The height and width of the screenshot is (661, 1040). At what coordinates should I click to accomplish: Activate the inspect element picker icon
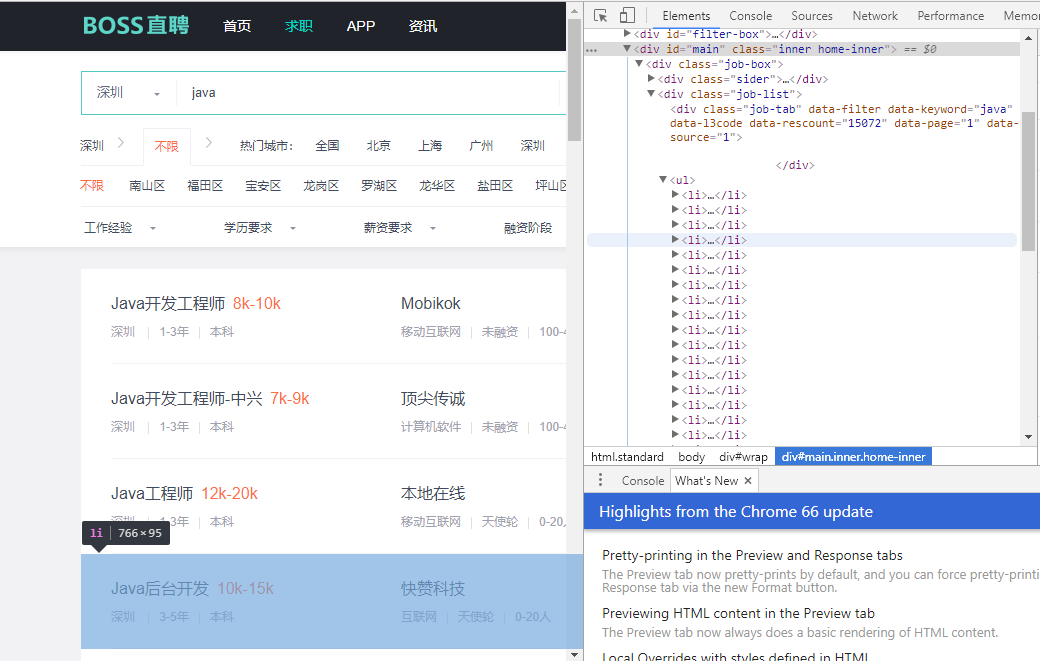[x=600, y=15]
